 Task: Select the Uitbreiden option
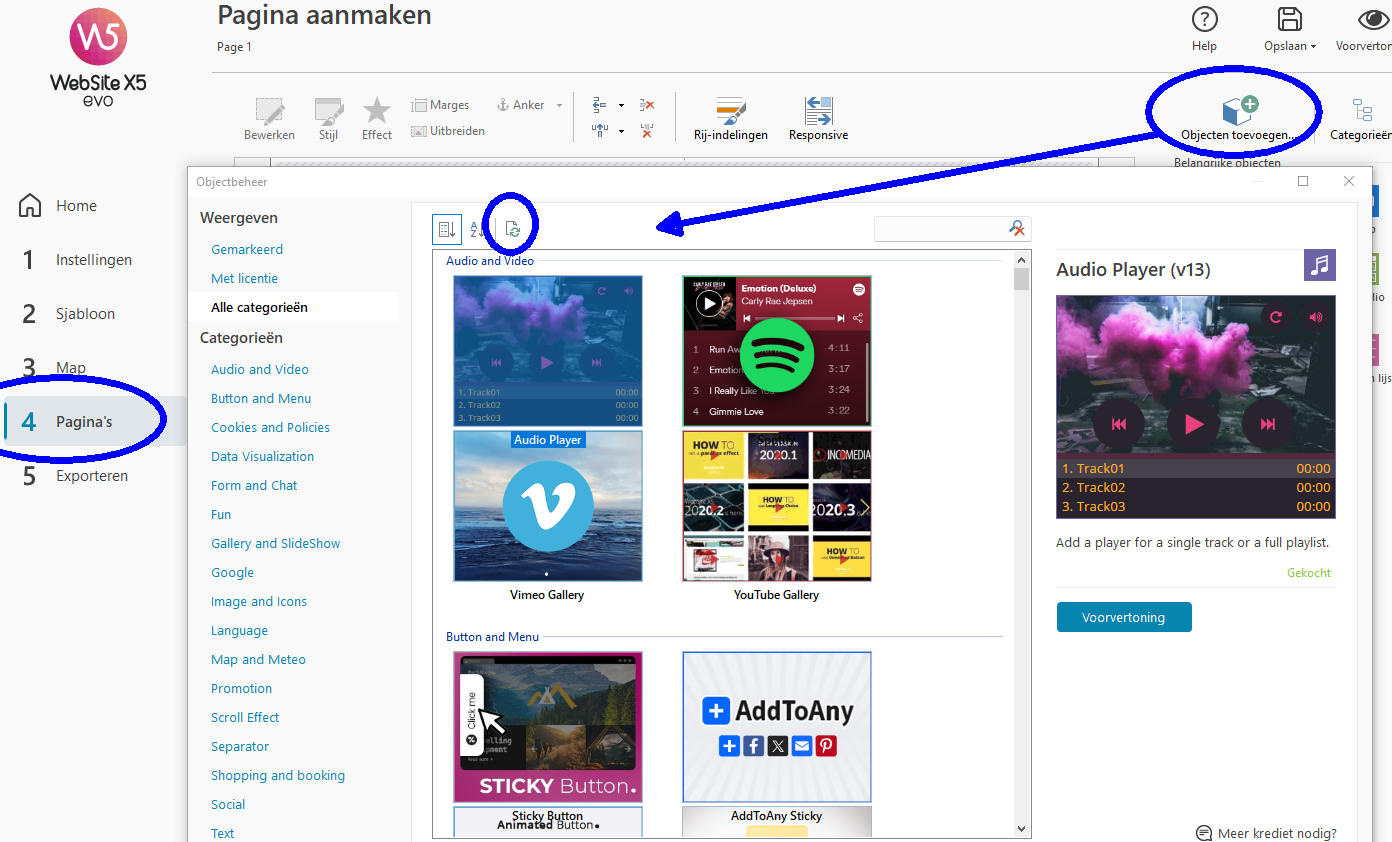[x=448, y=131]
